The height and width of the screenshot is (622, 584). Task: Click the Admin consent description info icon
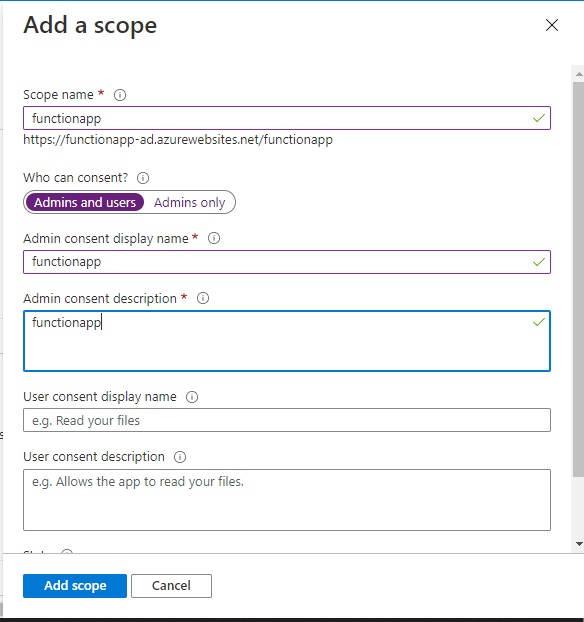[x=203, y=298]
